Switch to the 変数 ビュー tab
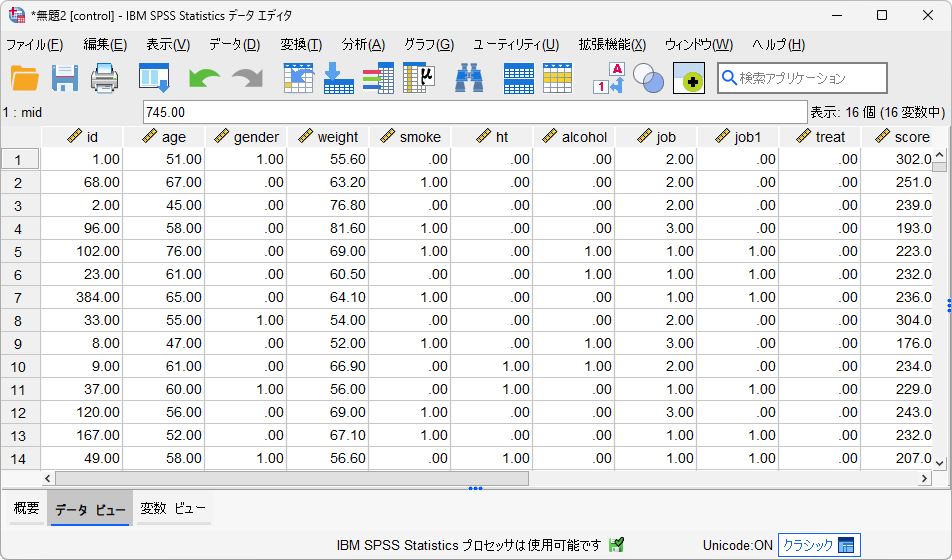Screen dimensions: 952x560 coord(173,508)
